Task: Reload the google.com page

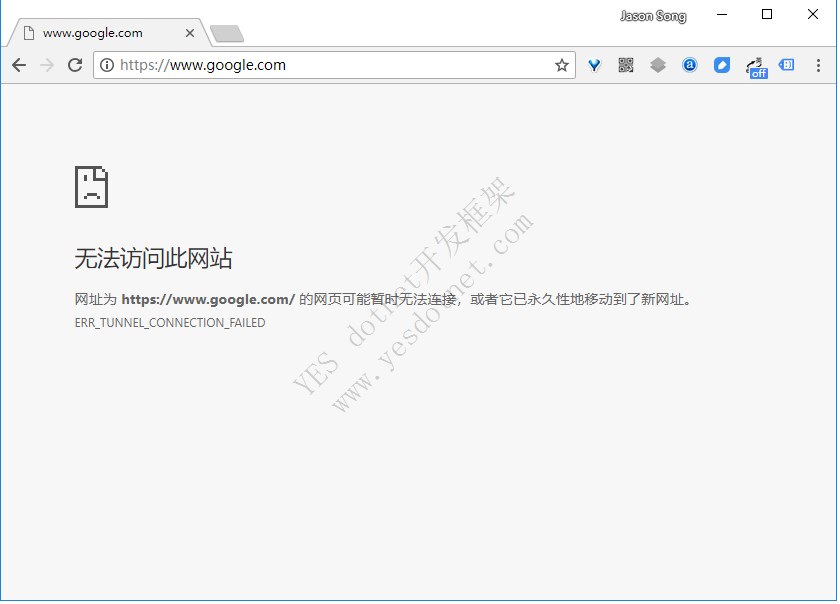Action: pos(75,65)
